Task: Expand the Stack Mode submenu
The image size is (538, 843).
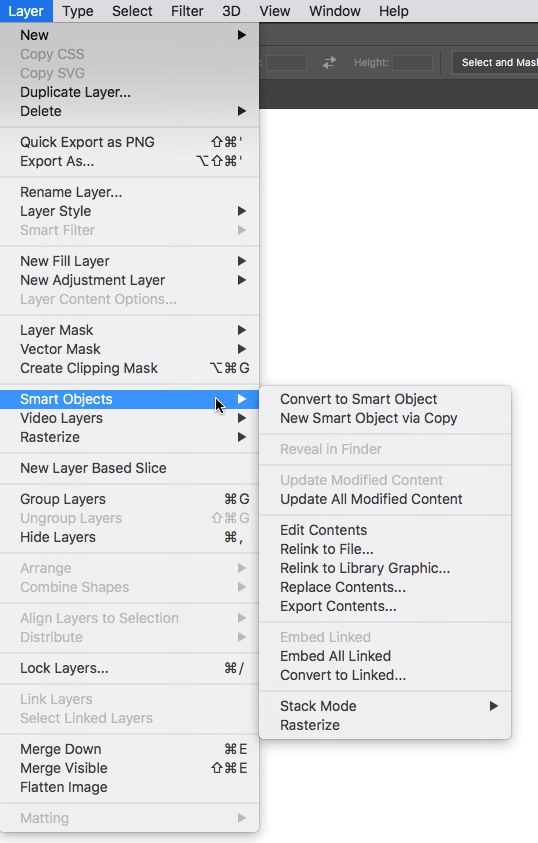Action: (385, 706)
